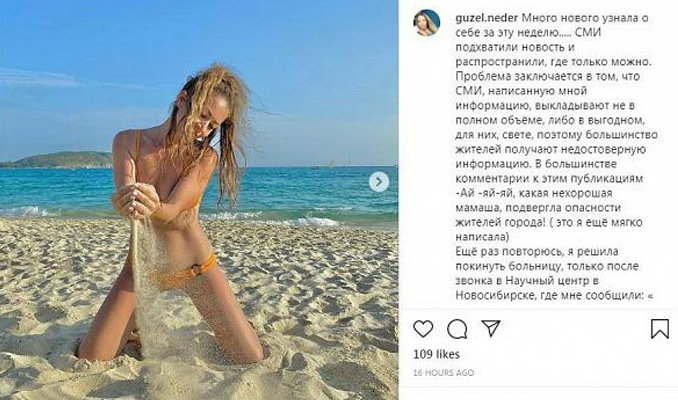
Task: Click the island on the photo horizon
Action: 56,159
